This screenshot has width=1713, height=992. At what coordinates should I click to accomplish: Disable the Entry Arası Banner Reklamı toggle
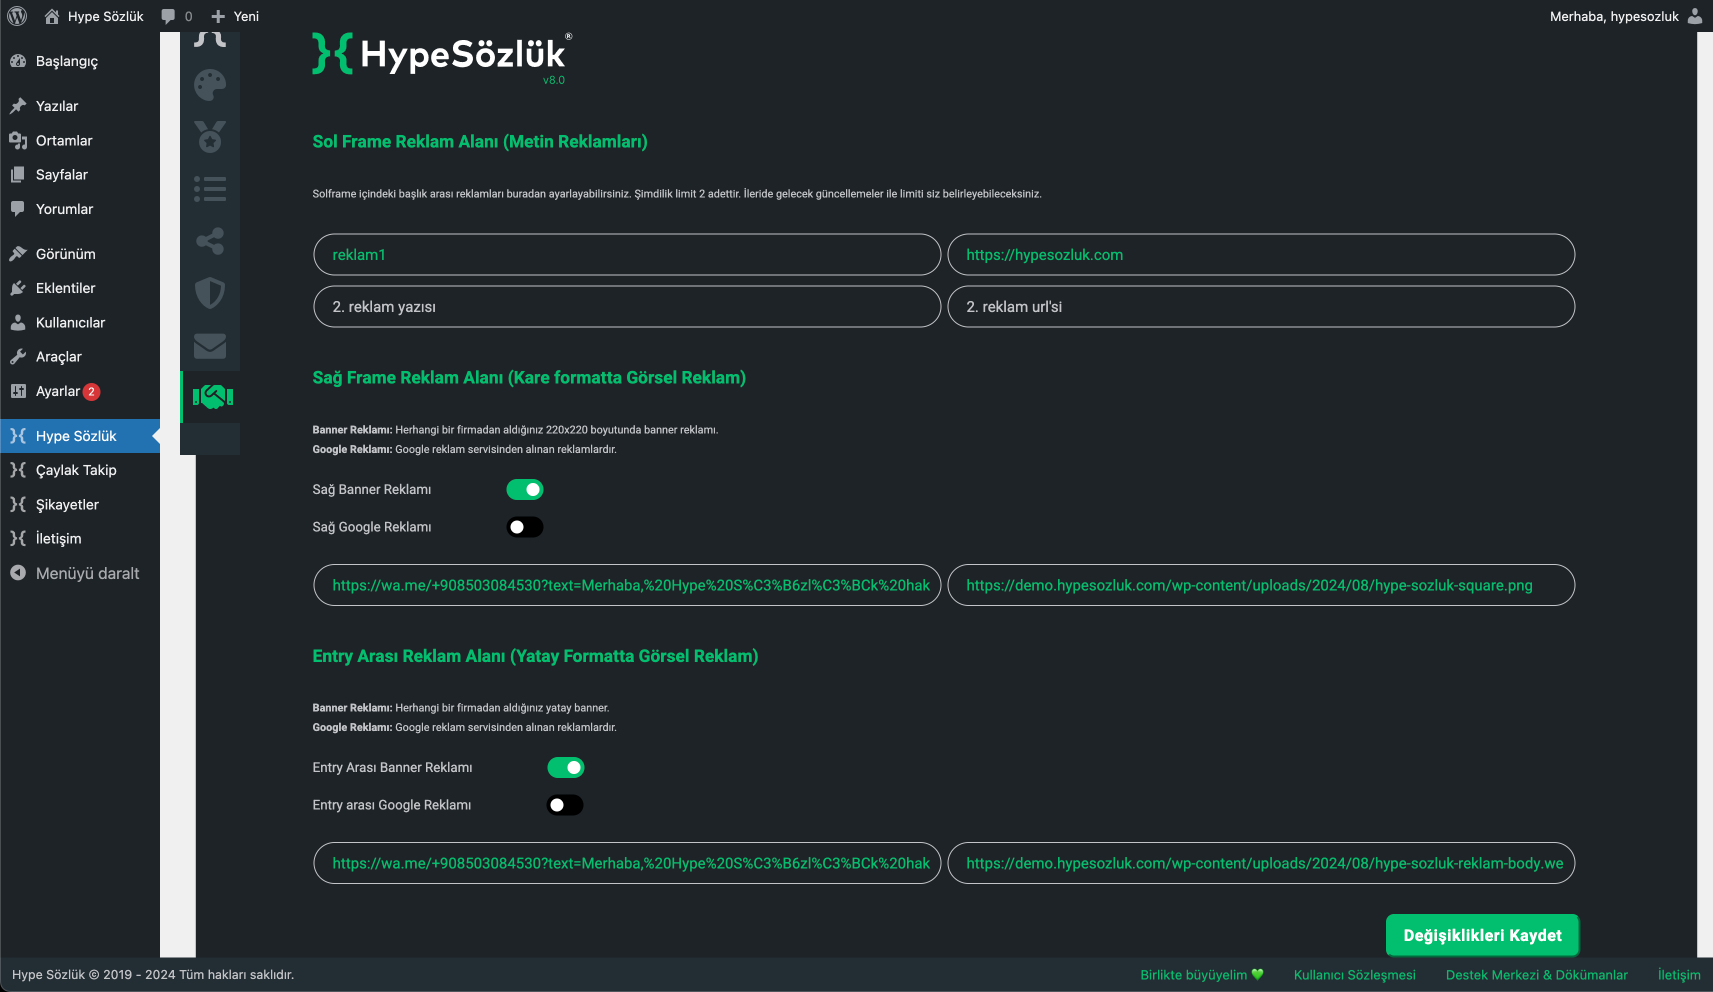click(x=565, y=767)
